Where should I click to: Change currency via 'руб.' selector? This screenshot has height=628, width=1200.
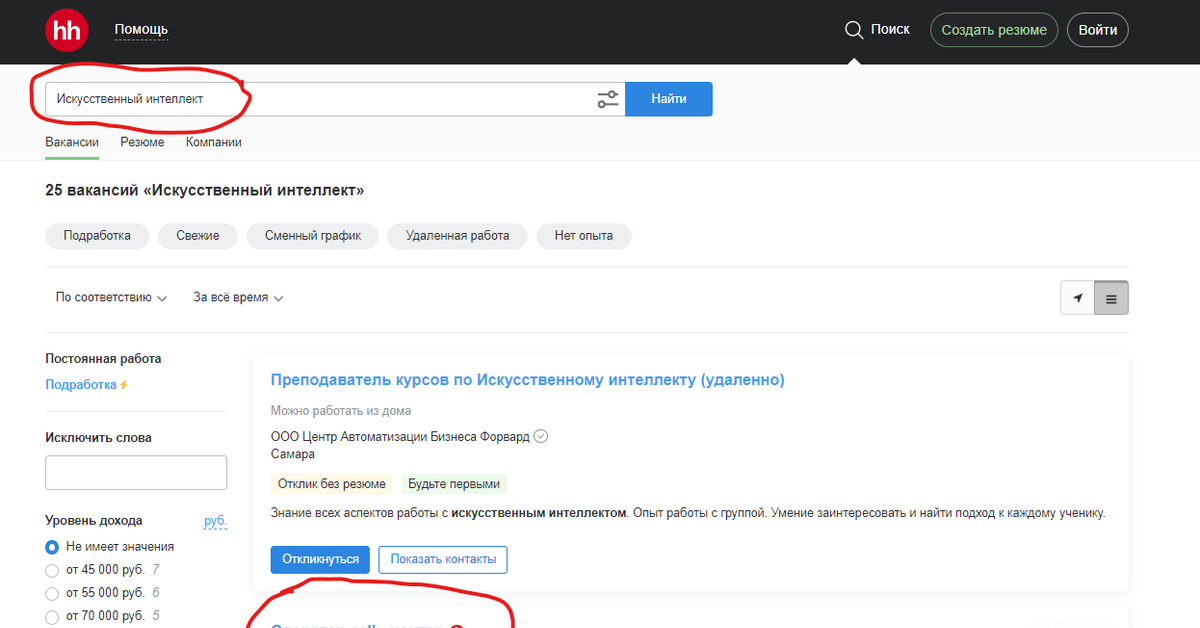215,521
